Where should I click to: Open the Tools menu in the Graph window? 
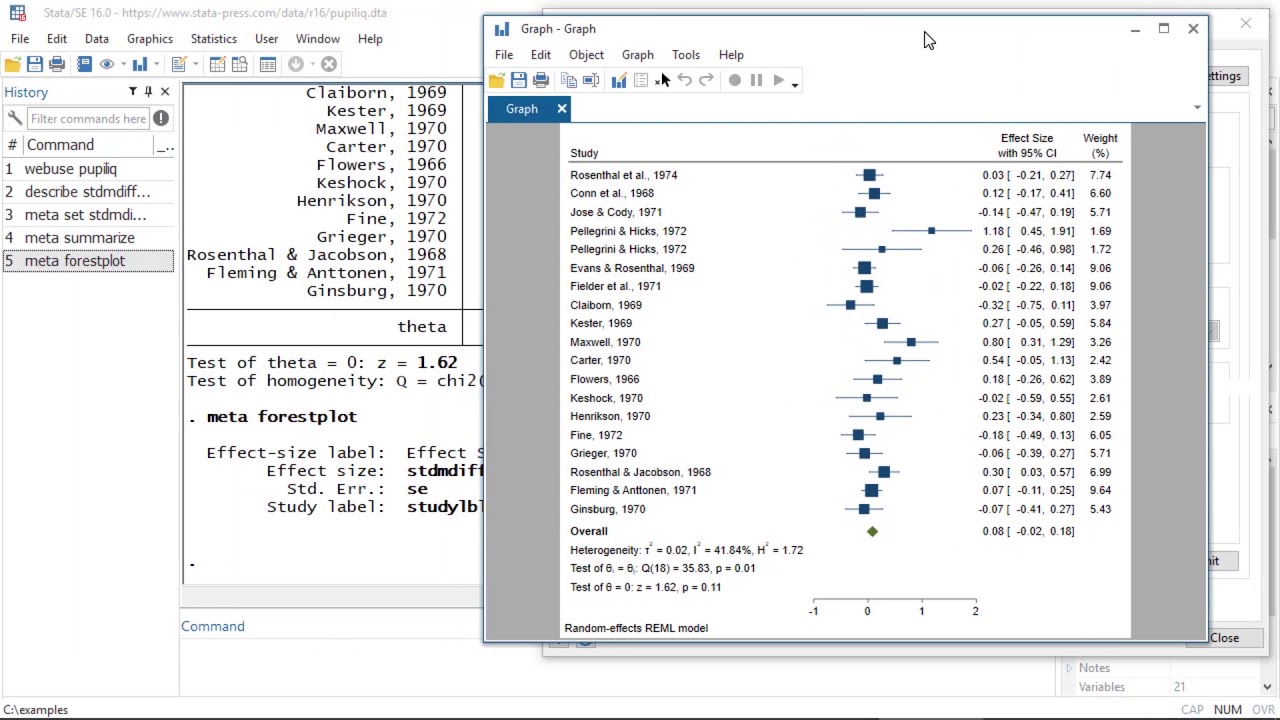click(x=686, y=55)
